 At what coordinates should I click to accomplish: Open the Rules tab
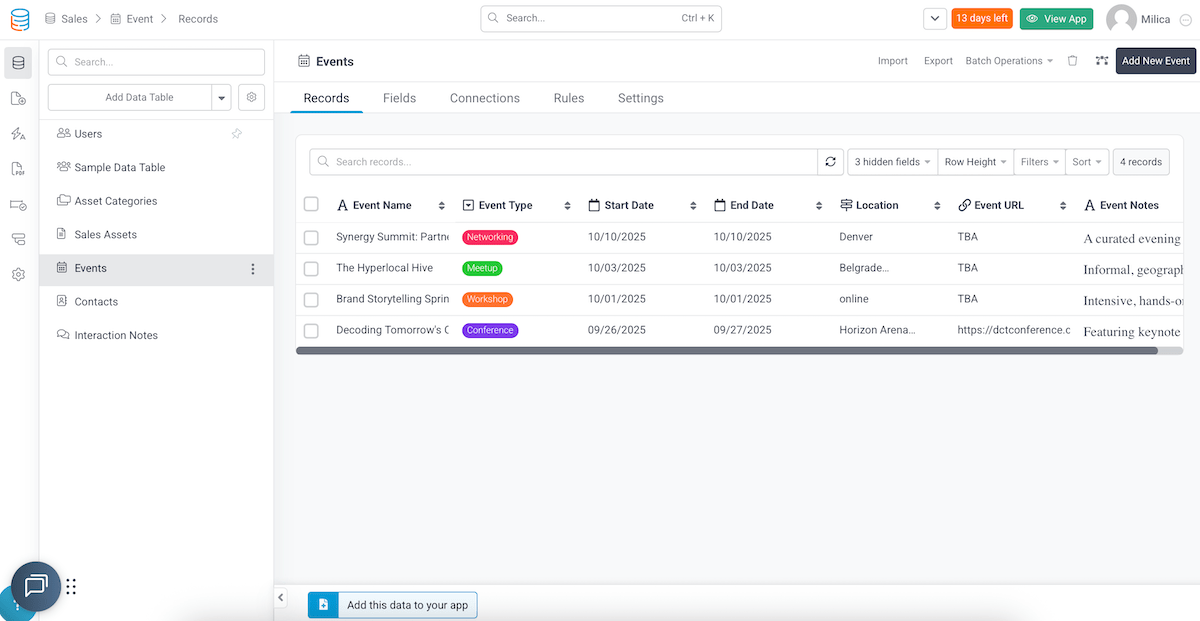[568, 97]
